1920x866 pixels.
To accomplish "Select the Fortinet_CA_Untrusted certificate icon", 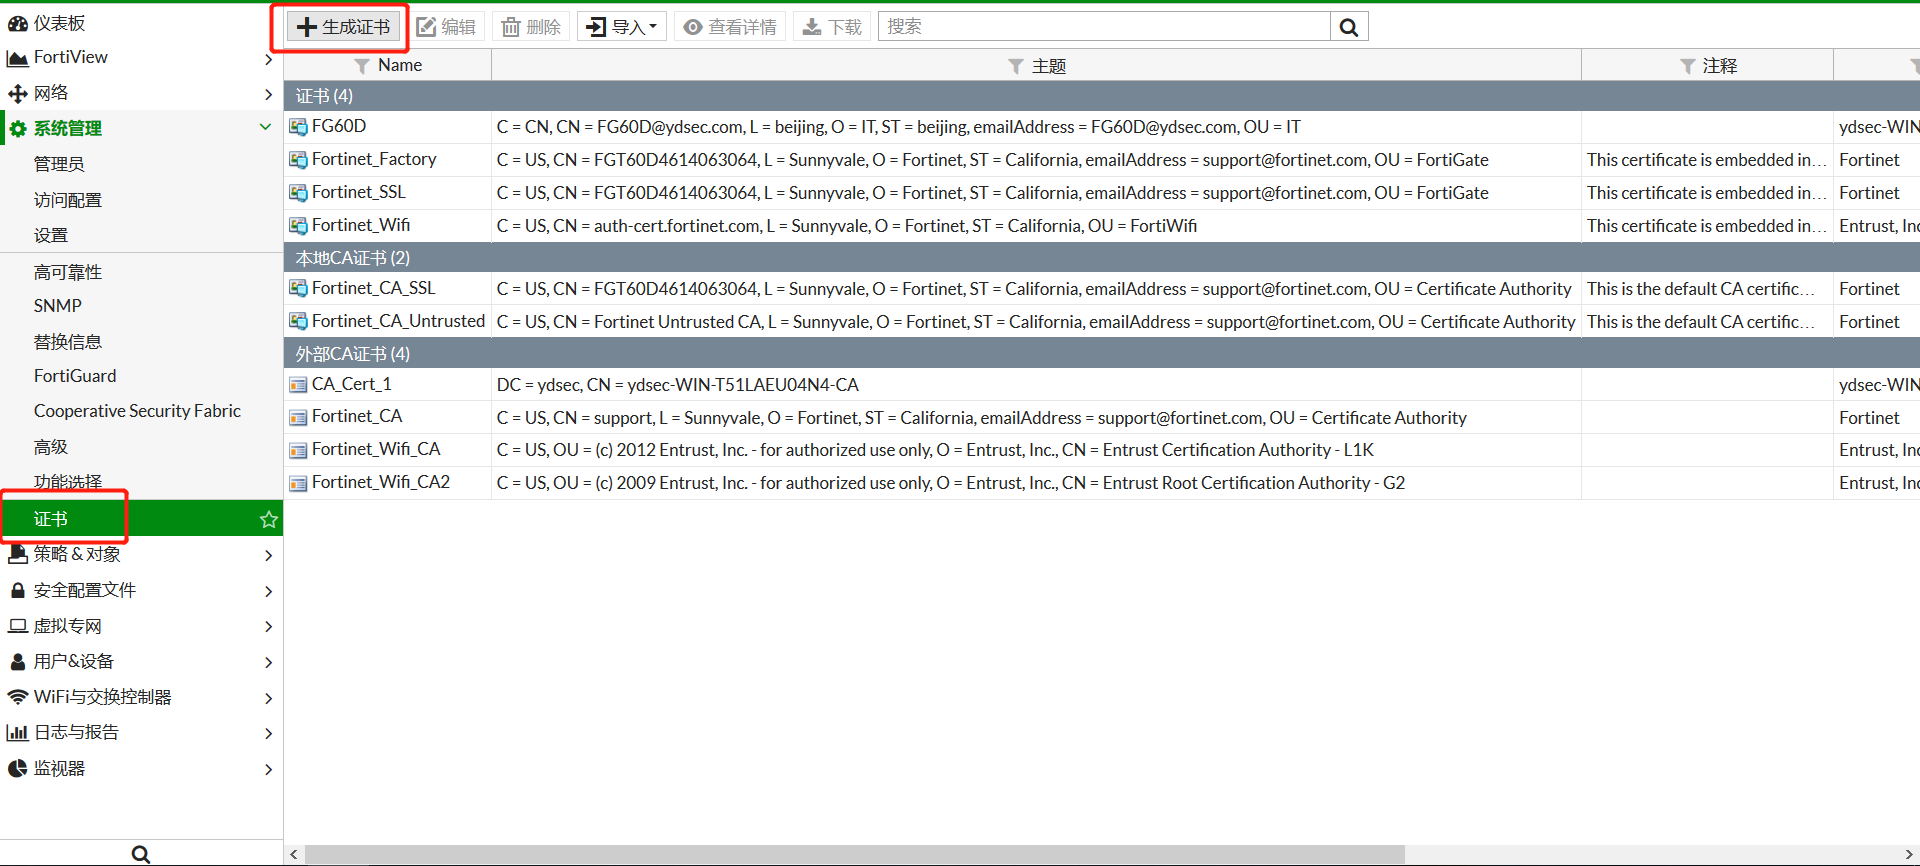I will (x=298, y=322).
